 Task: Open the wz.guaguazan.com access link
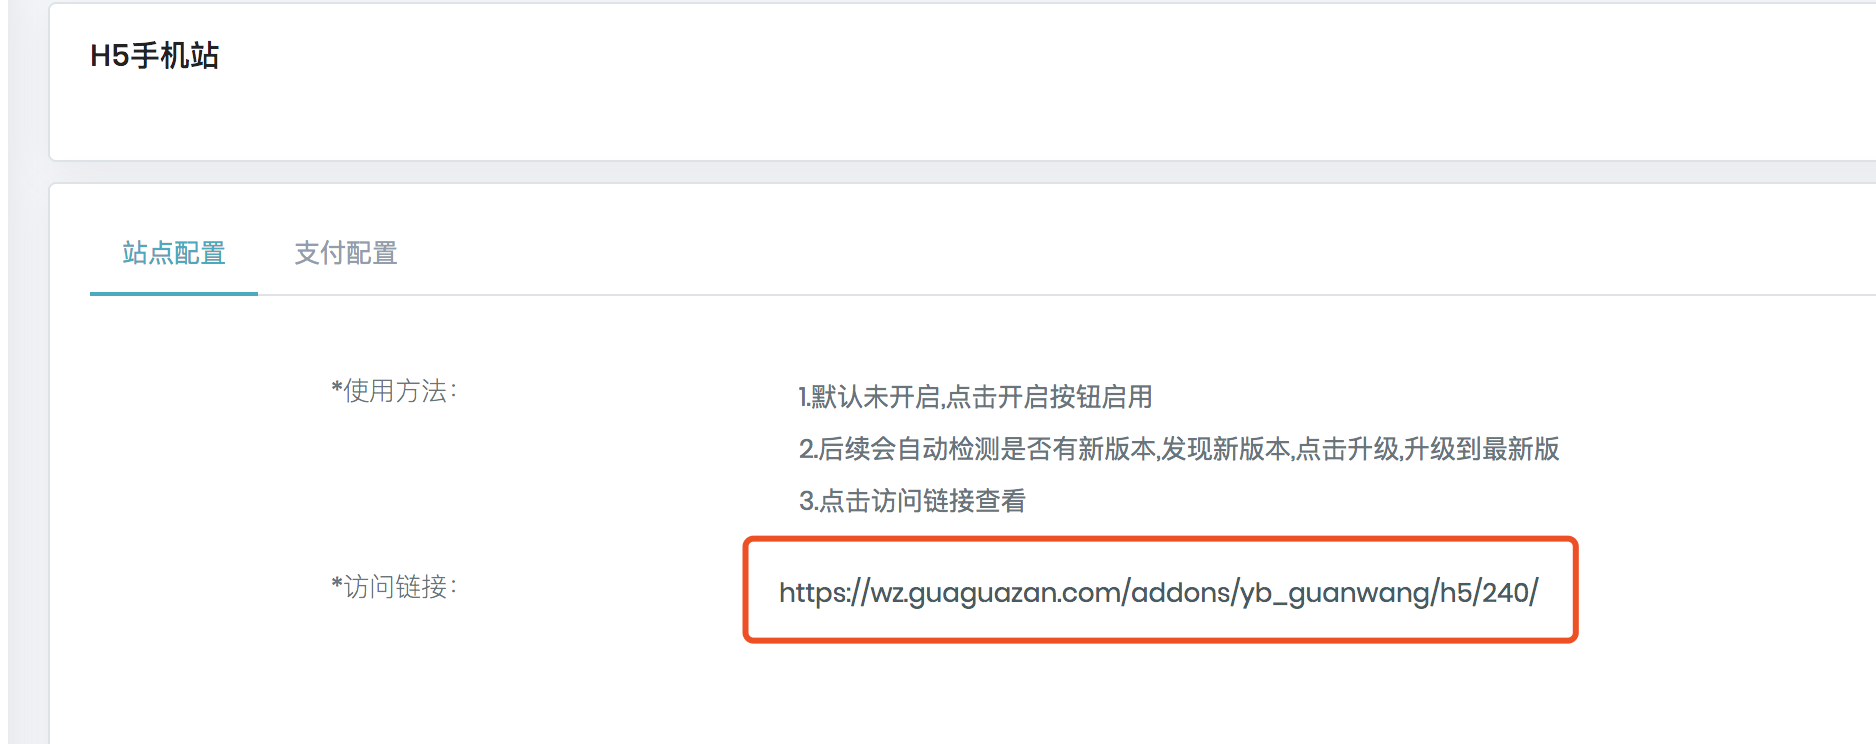[1159, 592]
